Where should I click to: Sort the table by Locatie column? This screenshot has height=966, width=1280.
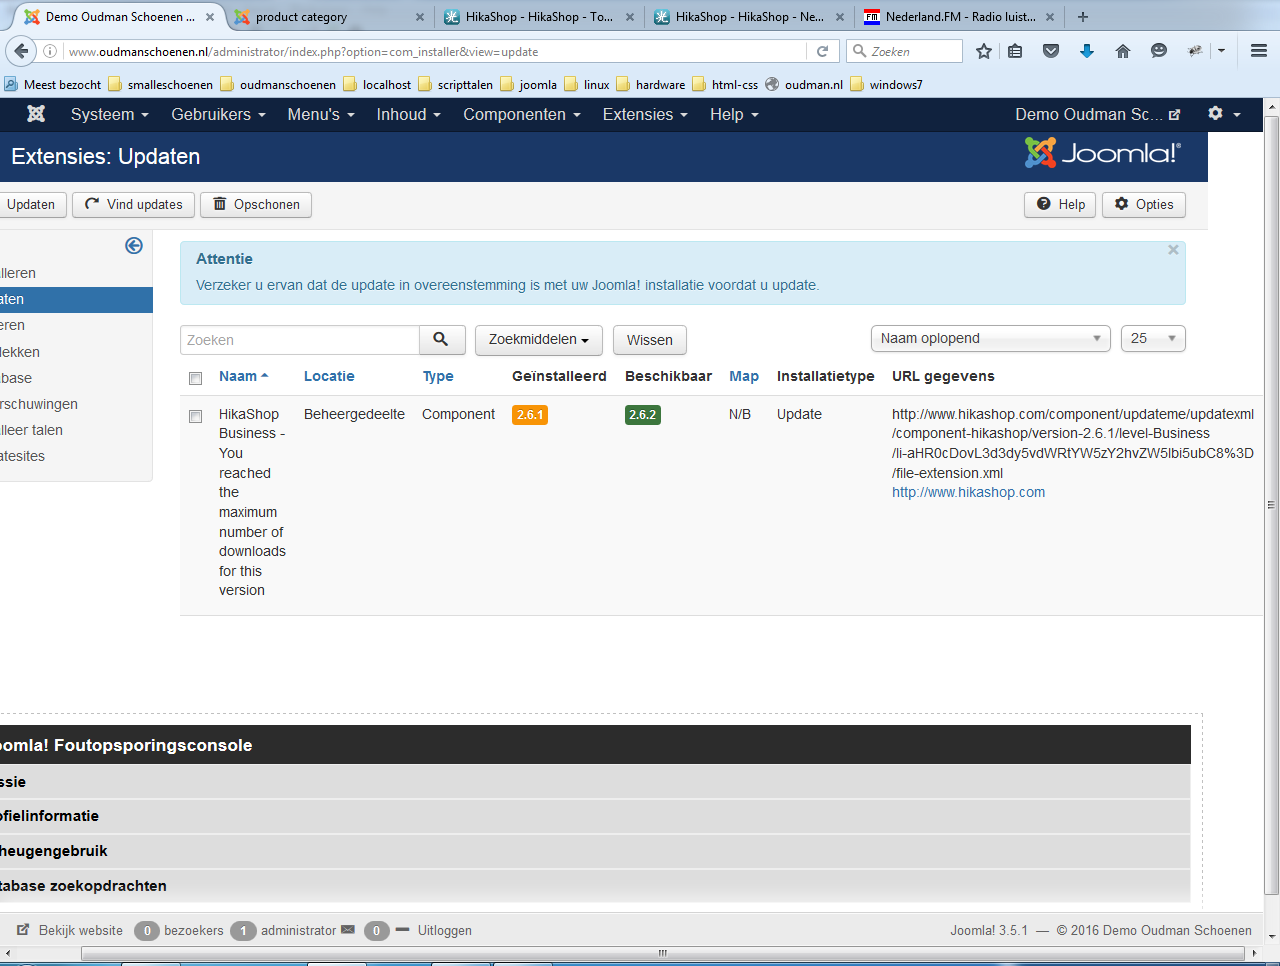[329, 376]
